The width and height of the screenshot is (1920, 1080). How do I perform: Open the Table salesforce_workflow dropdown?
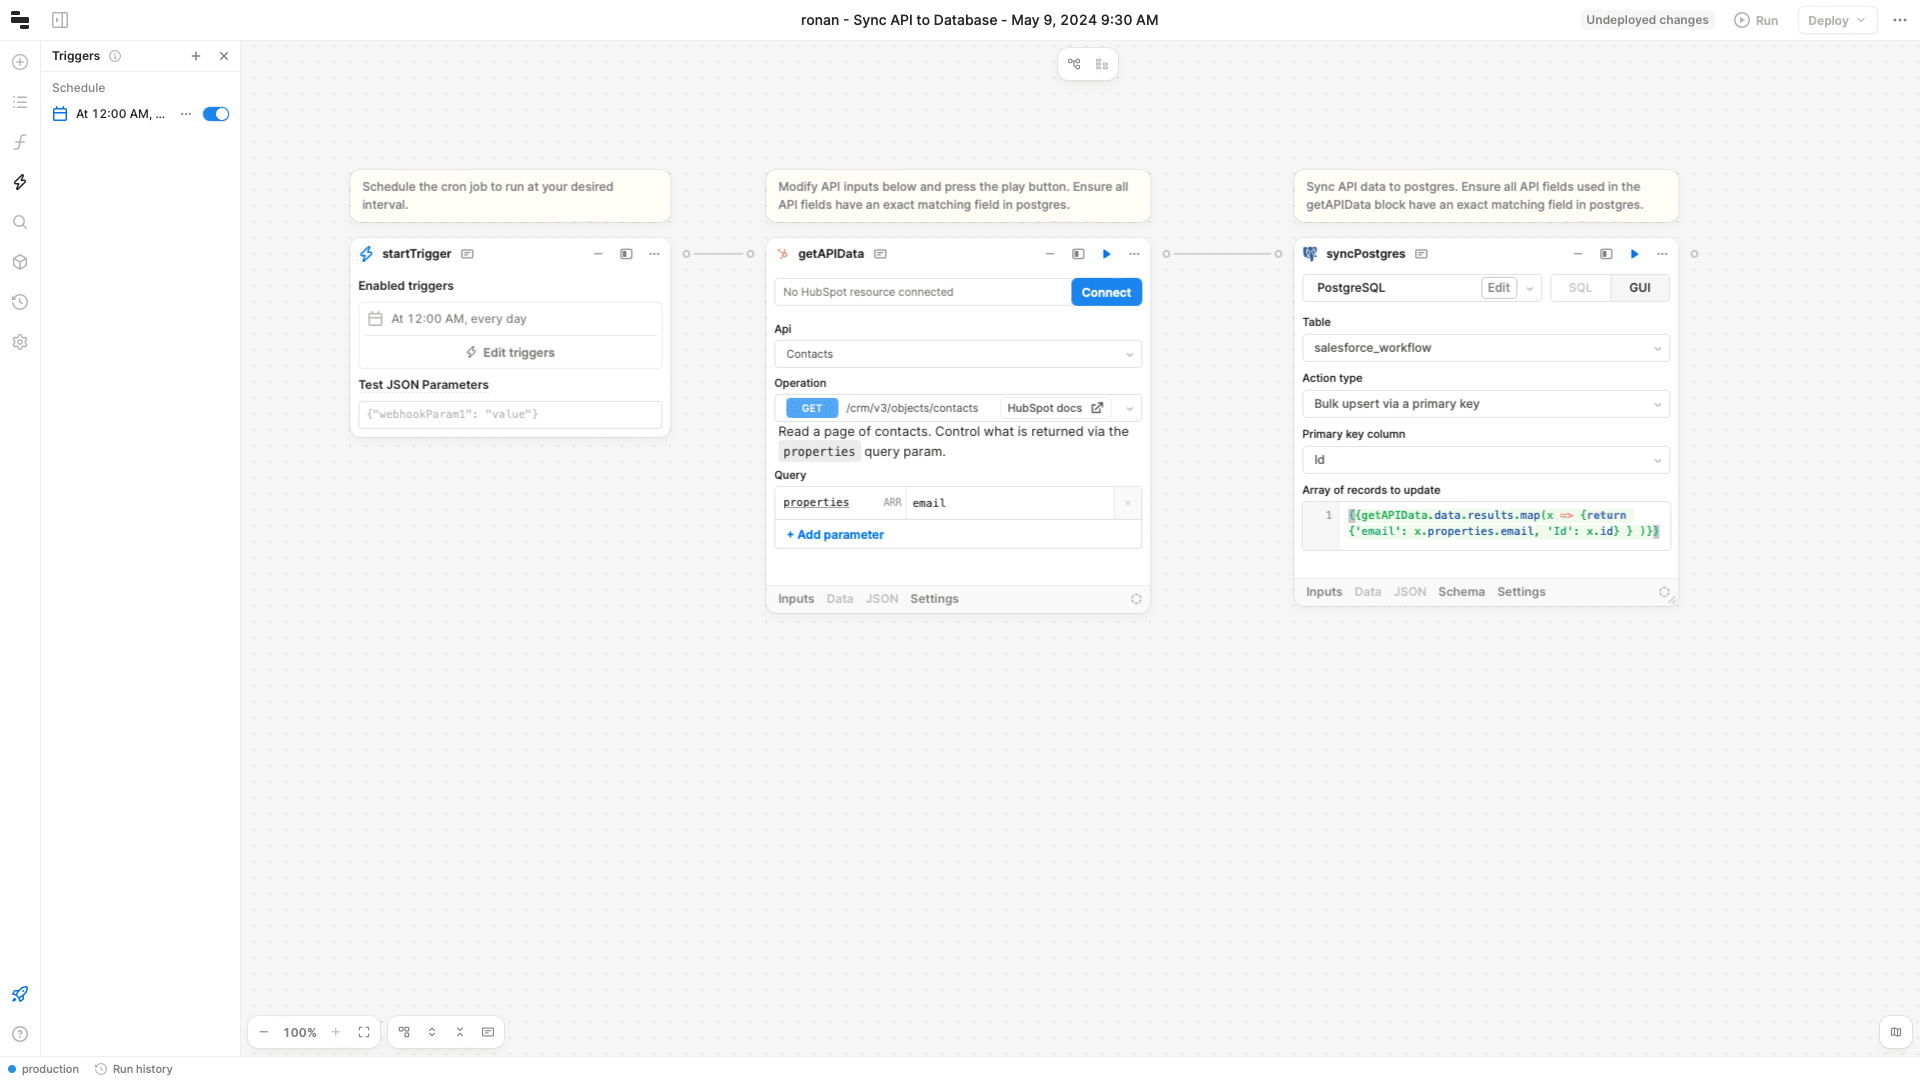(x=1486, y=348)
